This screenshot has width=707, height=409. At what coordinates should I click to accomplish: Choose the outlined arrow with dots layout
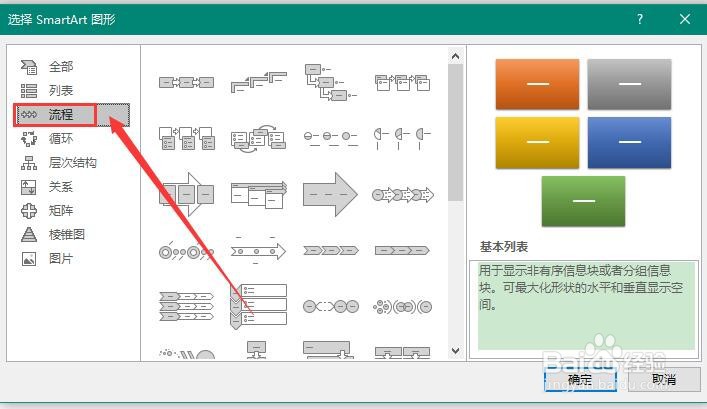pyautogui.click(x=258, y=251)
